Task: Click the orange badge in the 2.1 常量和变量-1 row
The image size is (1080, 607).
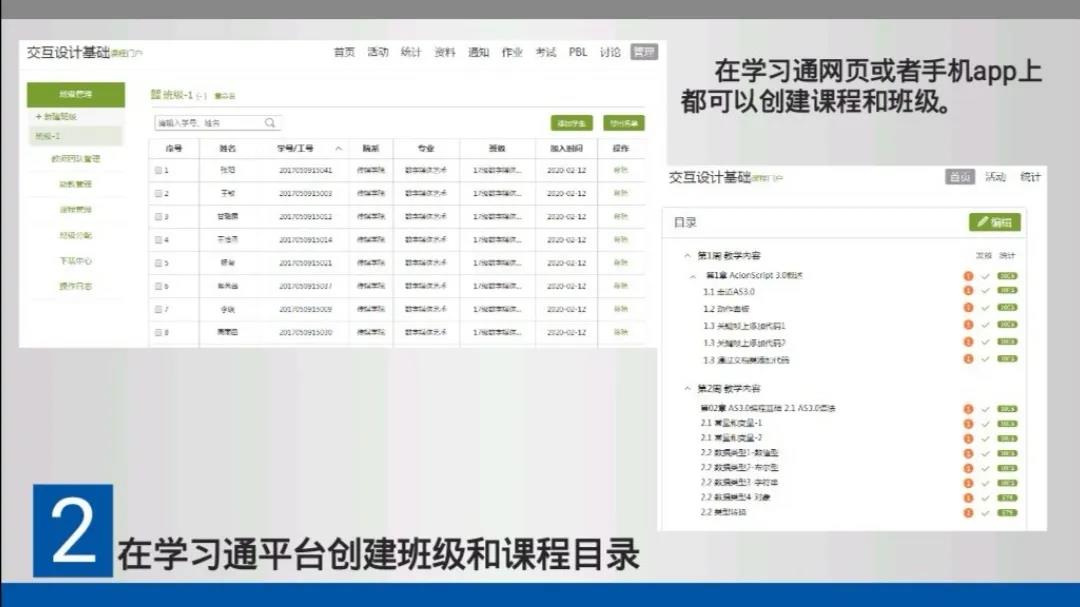Action: point(968,424)
